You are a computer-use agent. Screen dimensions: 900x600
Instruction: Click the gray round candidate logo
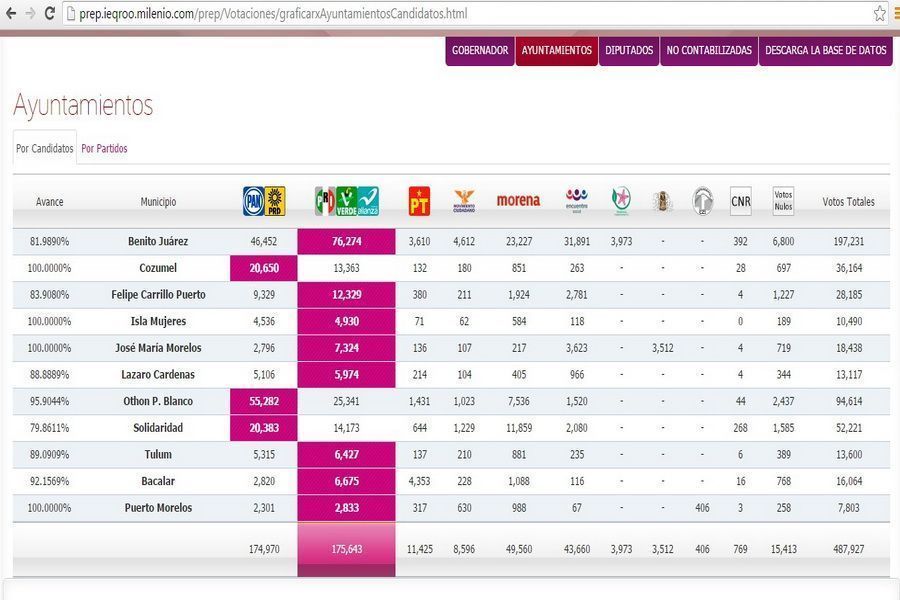(703, 201)
